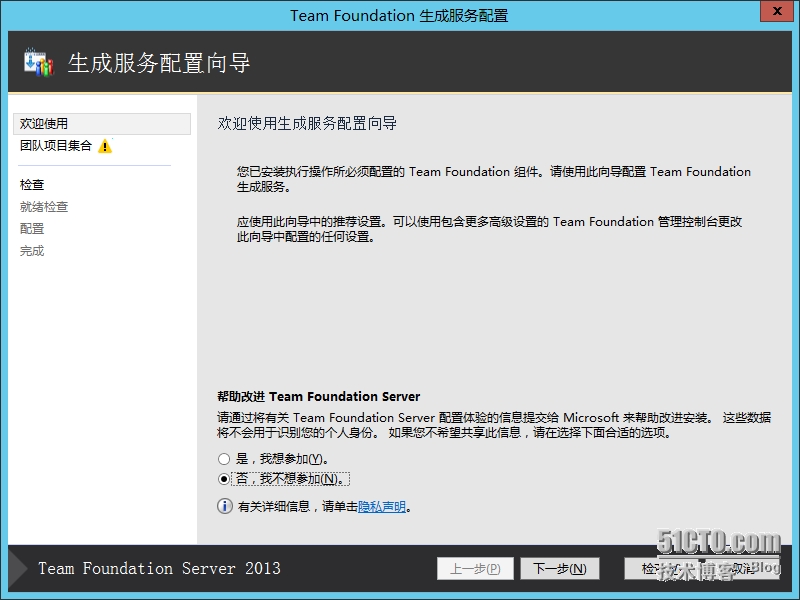The height and width of the screenshot is (600, 800).
Task: Click the 下一步(N) button
Action: point(560,568)
